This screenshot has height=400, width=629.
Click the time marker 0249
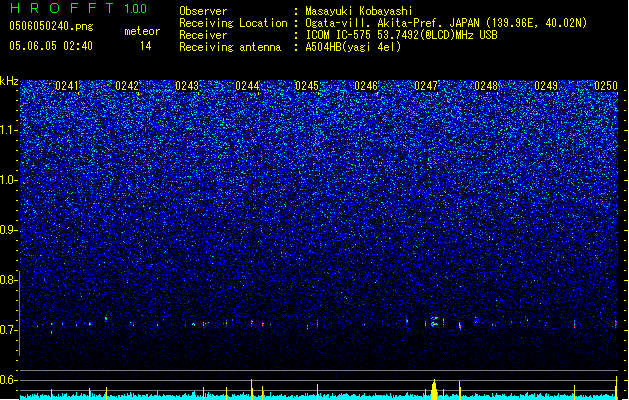click(x=546, y=86)
